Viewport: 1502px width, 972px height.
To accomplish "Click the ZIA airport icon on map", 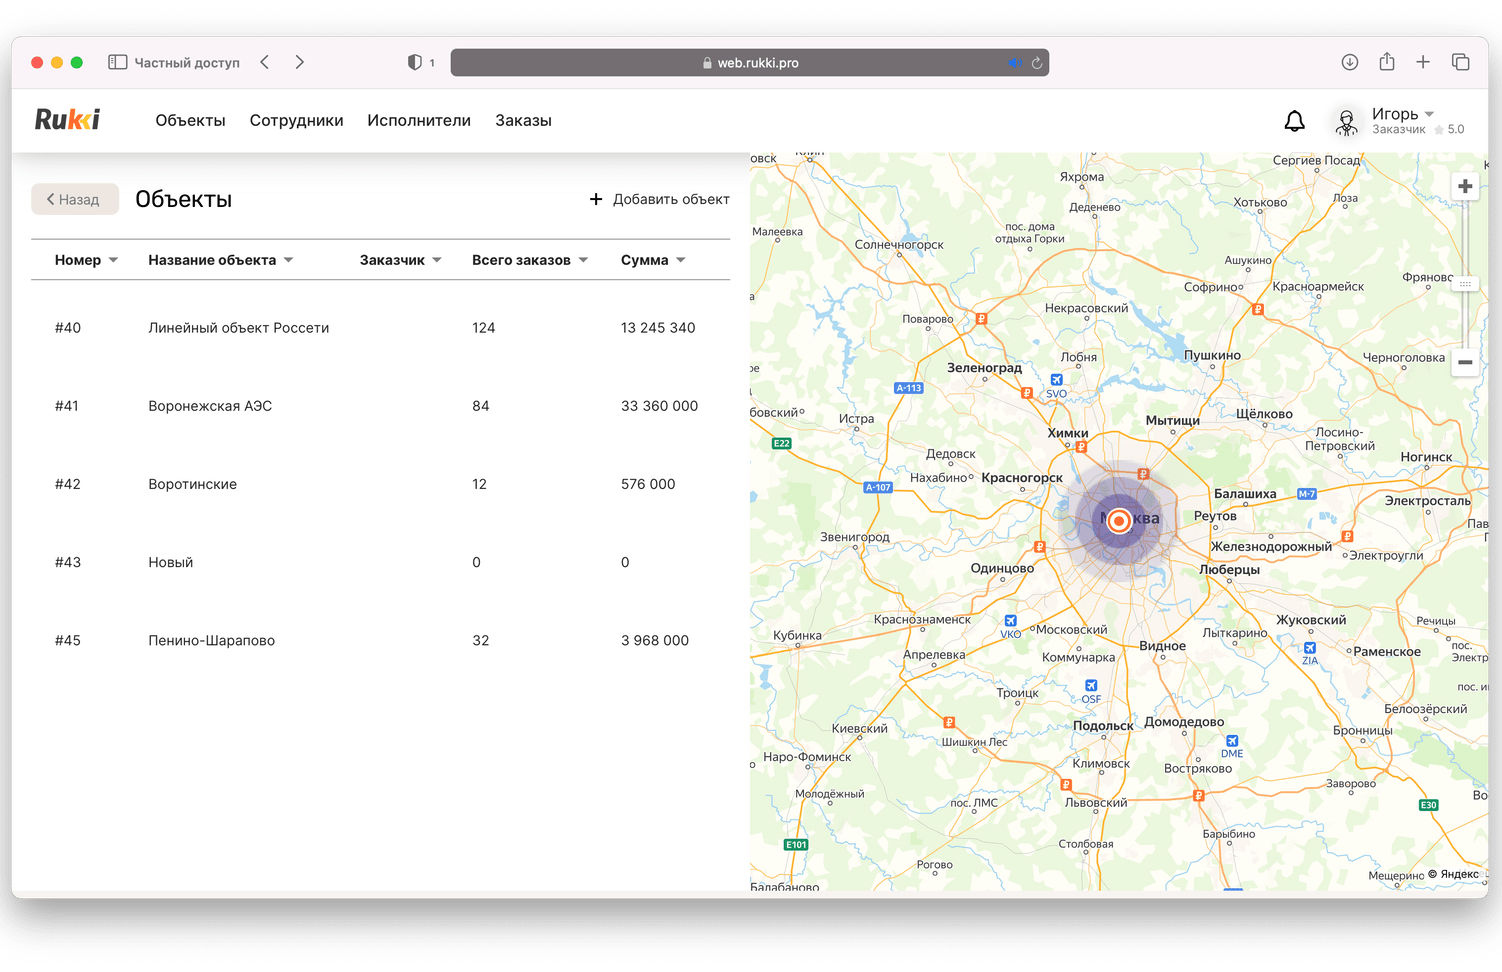I will [x=1309, y=648].
